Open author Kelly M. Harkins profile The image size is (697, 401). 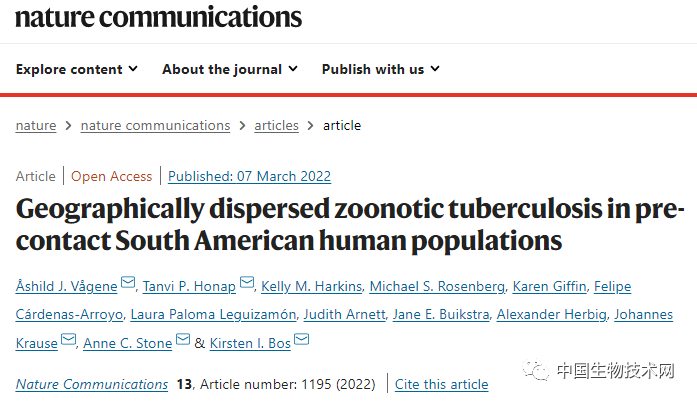[309, 287]
